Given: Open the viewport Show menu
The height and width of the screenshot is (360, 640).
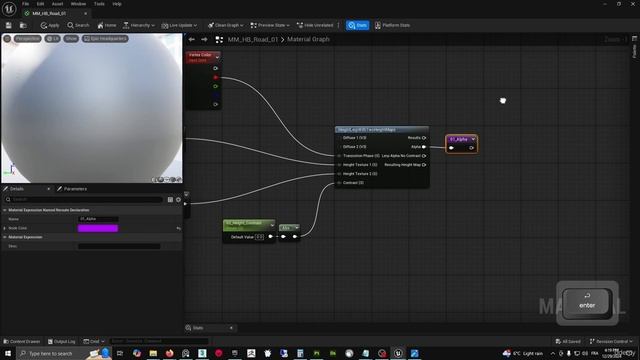Looking at the screenshot, I should [x=71, y=38].
